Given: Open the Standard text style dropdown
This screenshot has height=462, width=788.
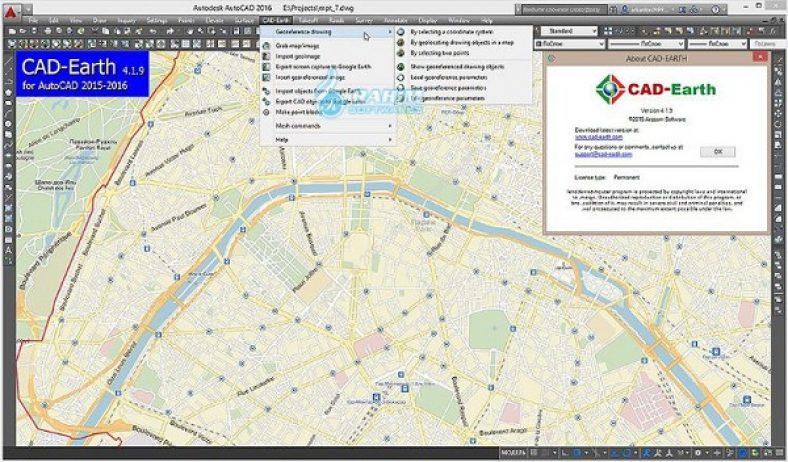Looking at the screenshot, I should pos(569,31).
